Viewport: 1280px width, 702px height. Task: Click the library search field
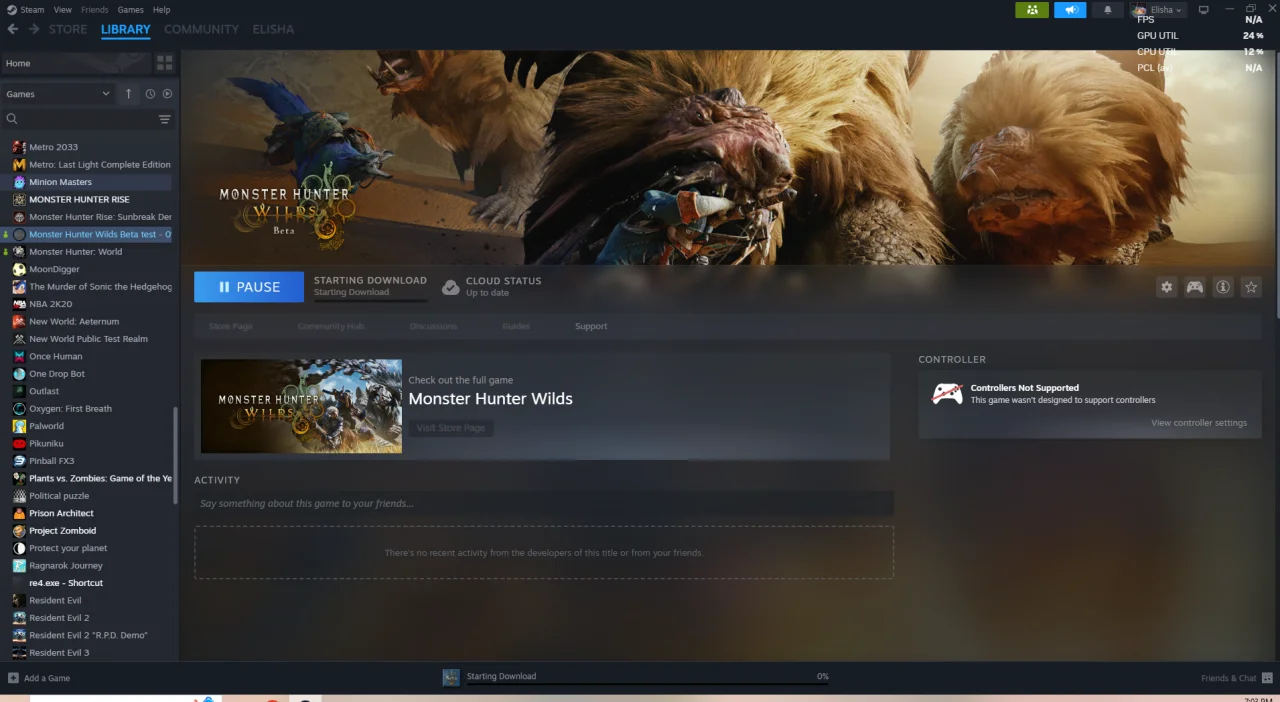click(x=80, y=119)
